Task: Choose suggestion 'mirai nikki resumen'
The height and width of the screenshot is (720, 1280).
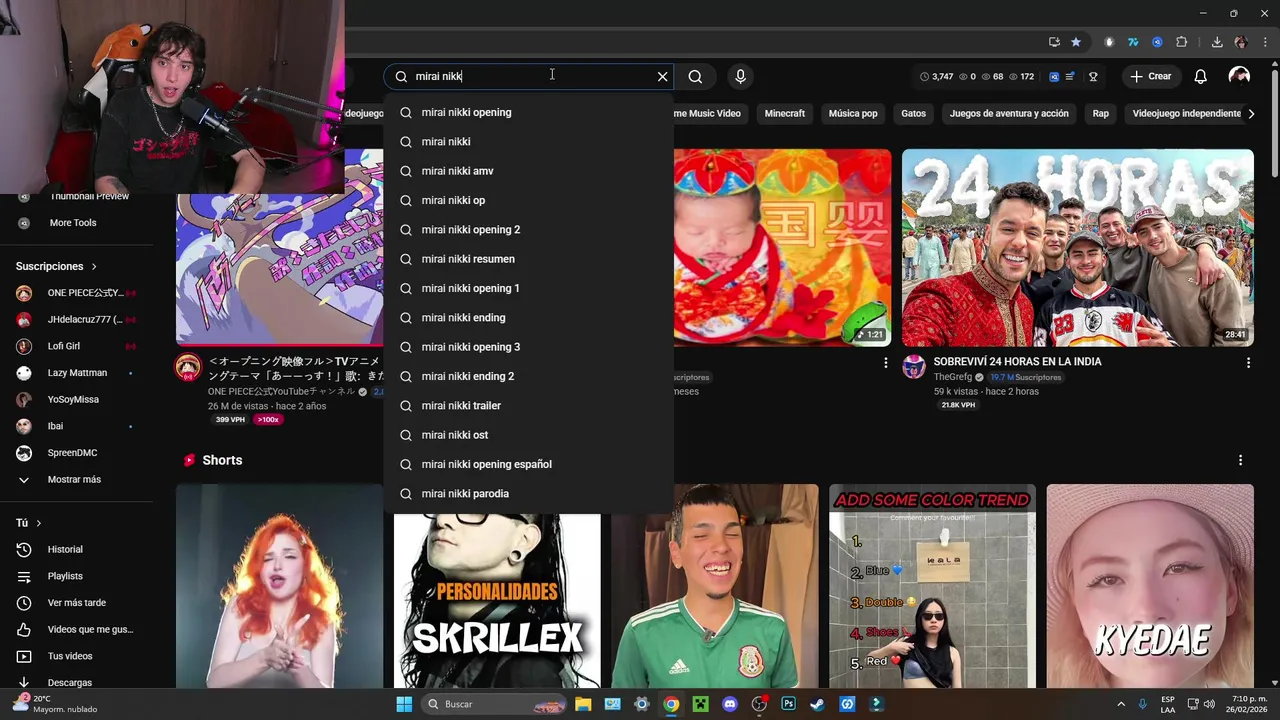Action: 528,259
